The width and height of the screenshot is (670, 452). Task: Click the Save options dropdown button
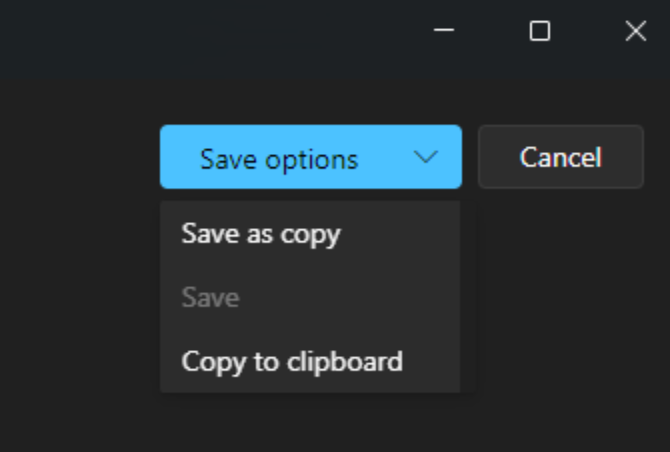[x=311, y=157]
